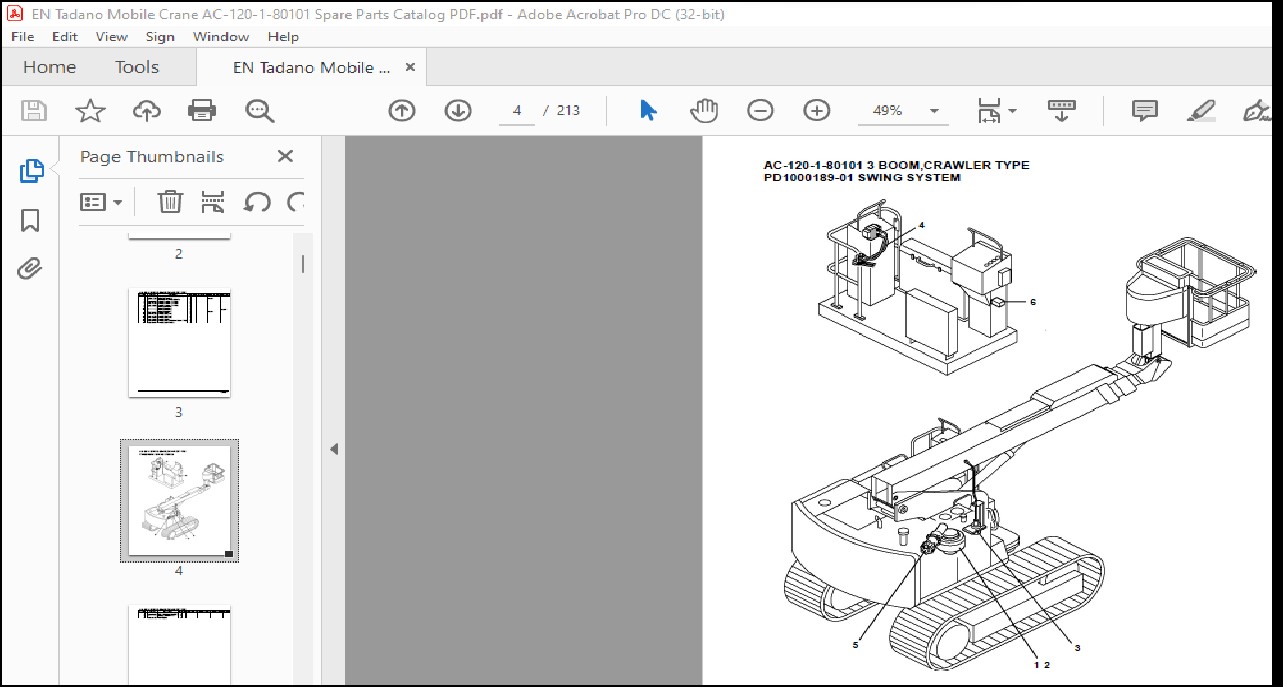The width and height of the screenshot is (1283, 687).
Task: Go to next page with down arrow
Action: pyautogui.click(x=458, y=111)
